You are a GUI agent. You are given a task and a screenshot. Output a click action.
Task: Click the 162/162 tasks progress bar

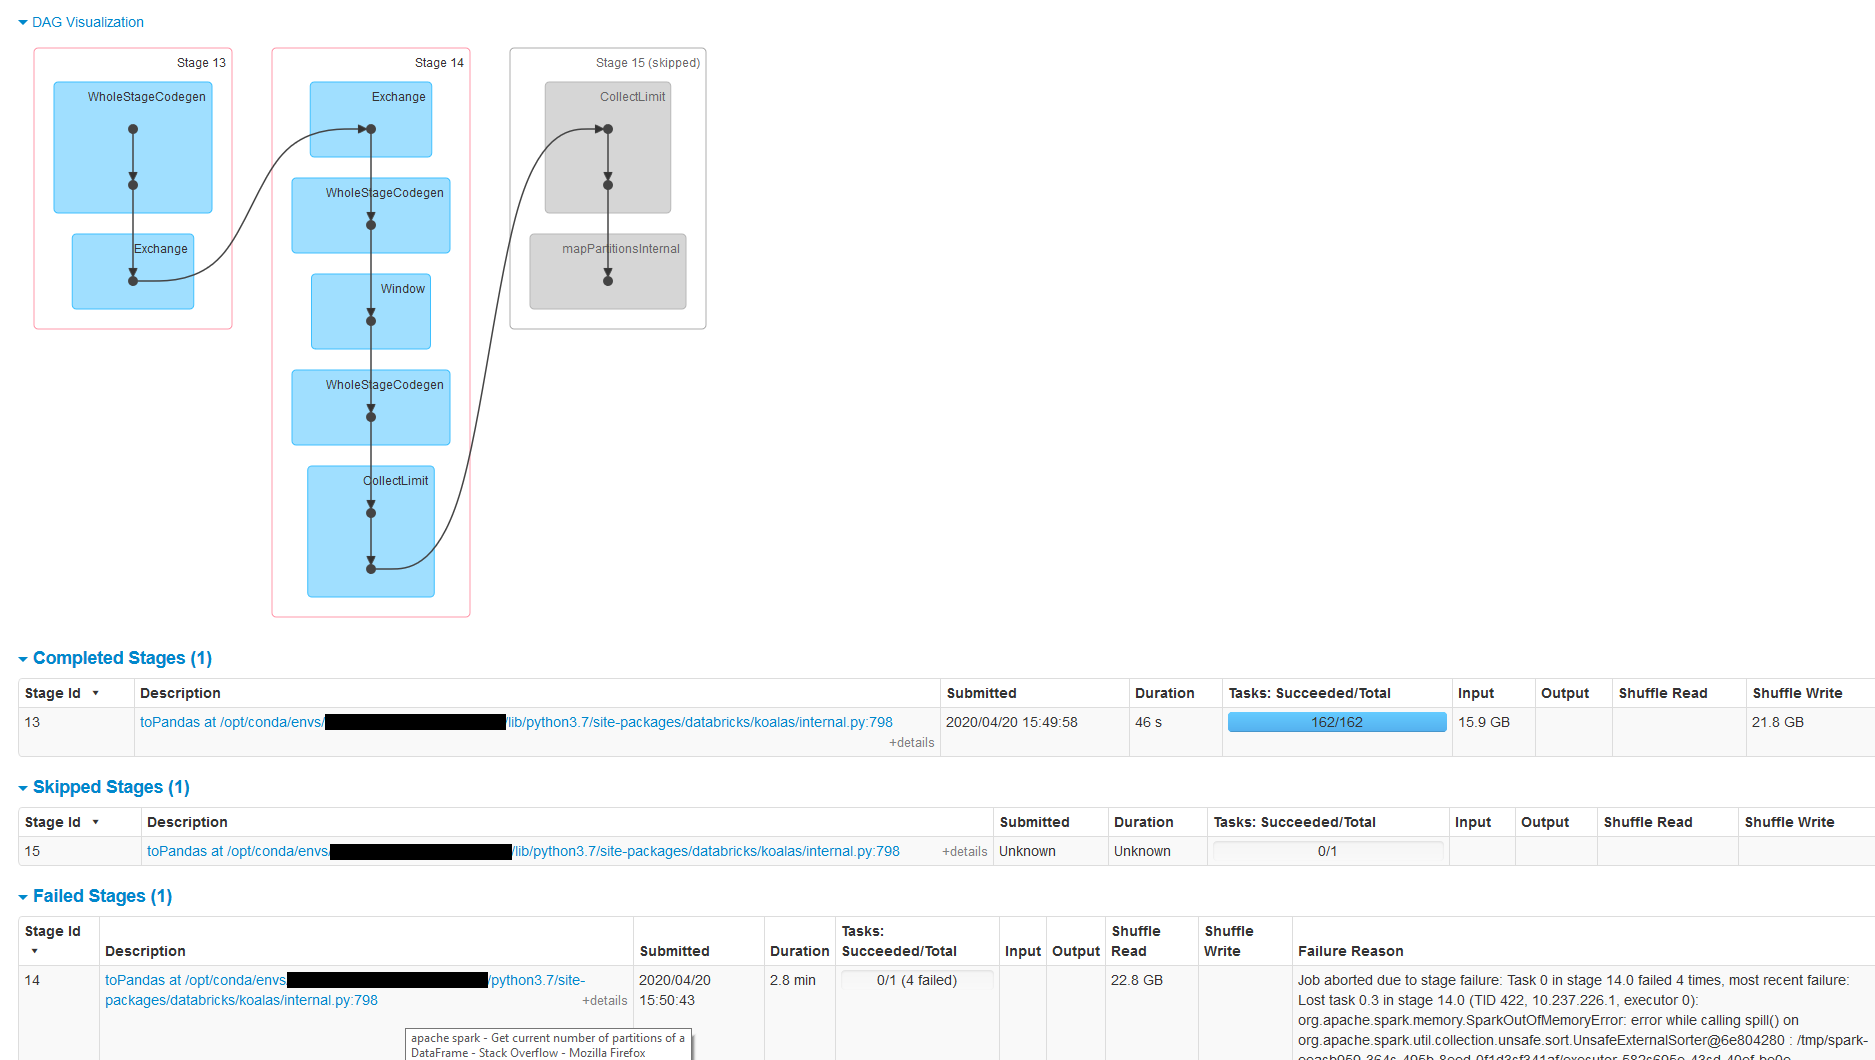[1336, 721]
